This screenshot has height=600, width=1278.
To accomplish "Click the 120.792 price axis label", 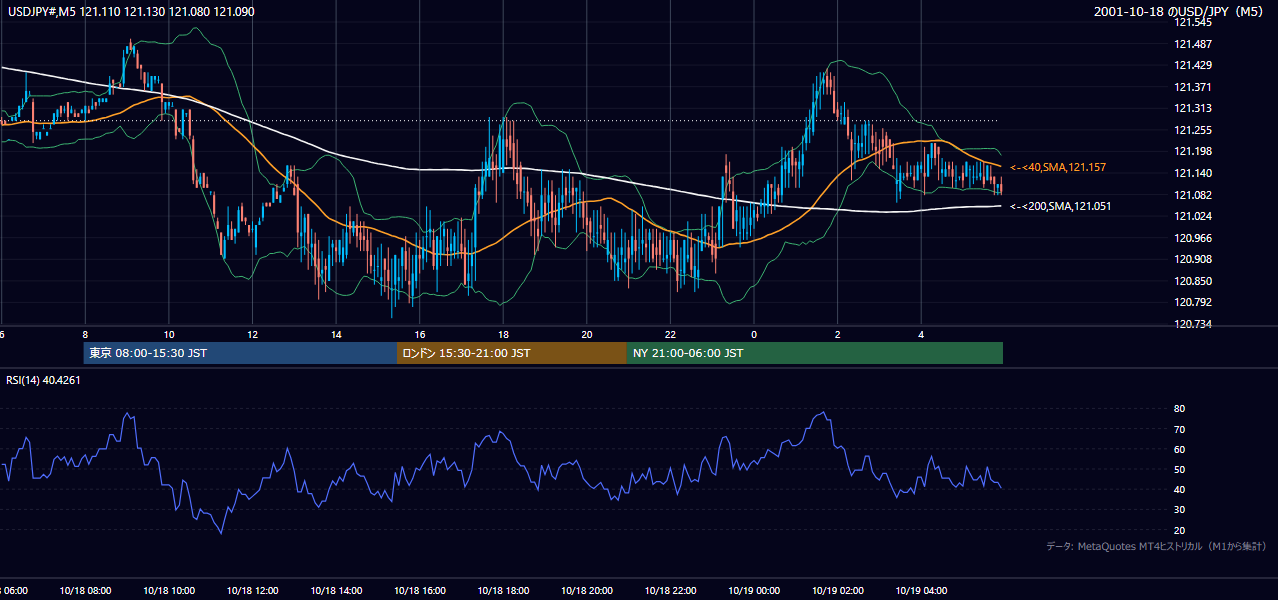I will (1194, 302).
